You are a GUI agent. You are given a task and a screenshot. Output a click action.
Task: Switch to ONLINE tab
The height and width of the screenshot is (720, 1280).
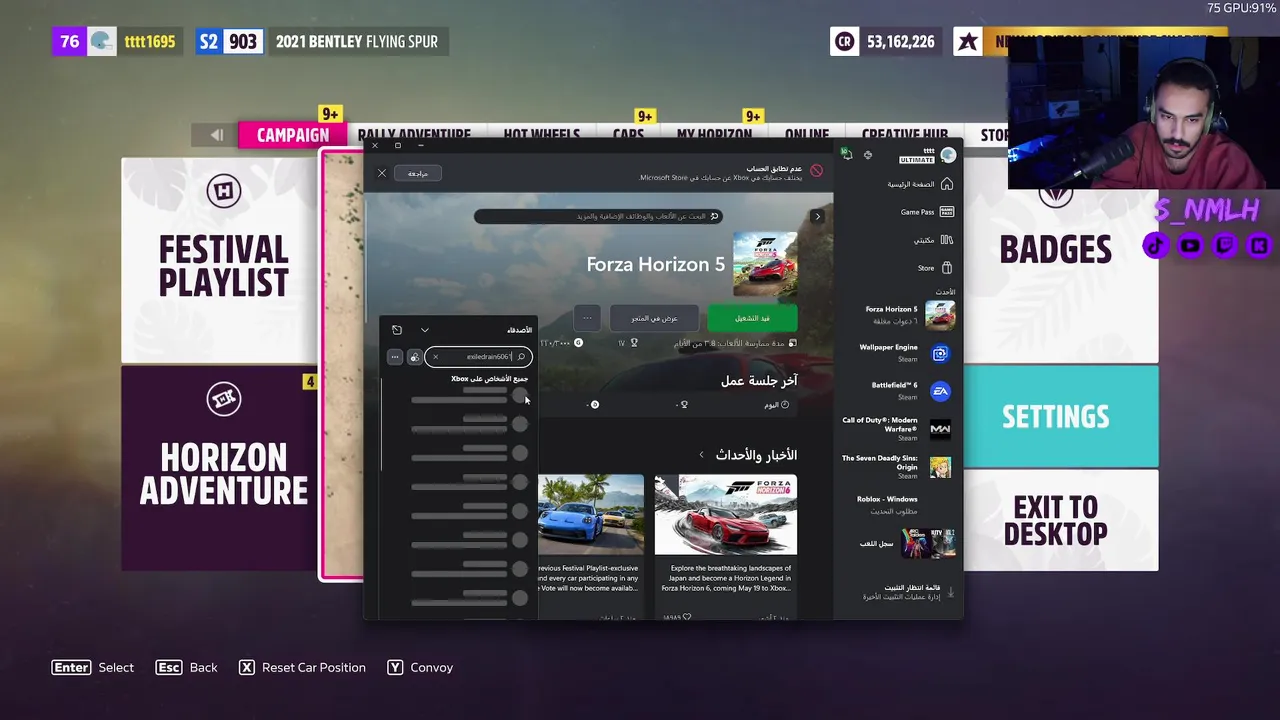pos(807,135)
